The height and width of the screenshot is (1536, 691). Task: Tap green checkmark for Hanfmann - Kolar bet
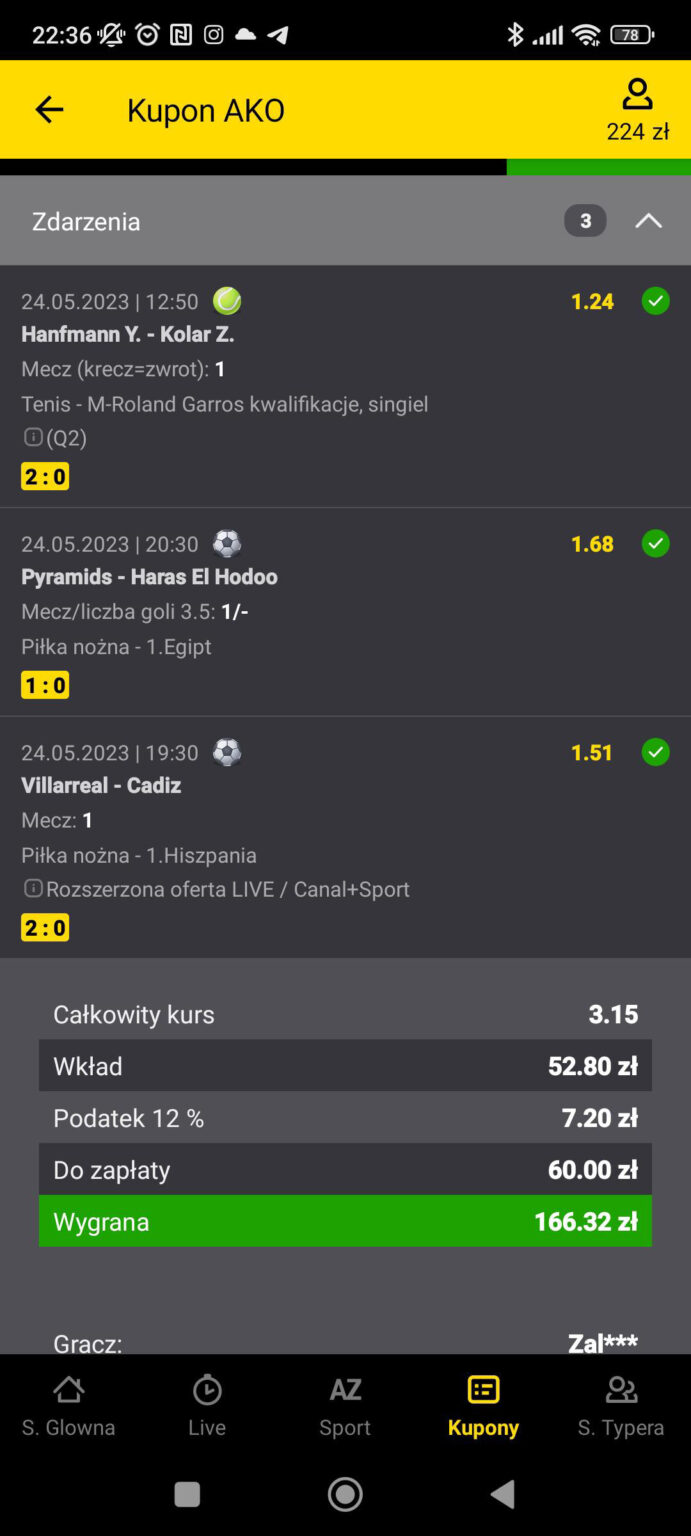click(655, 301)
